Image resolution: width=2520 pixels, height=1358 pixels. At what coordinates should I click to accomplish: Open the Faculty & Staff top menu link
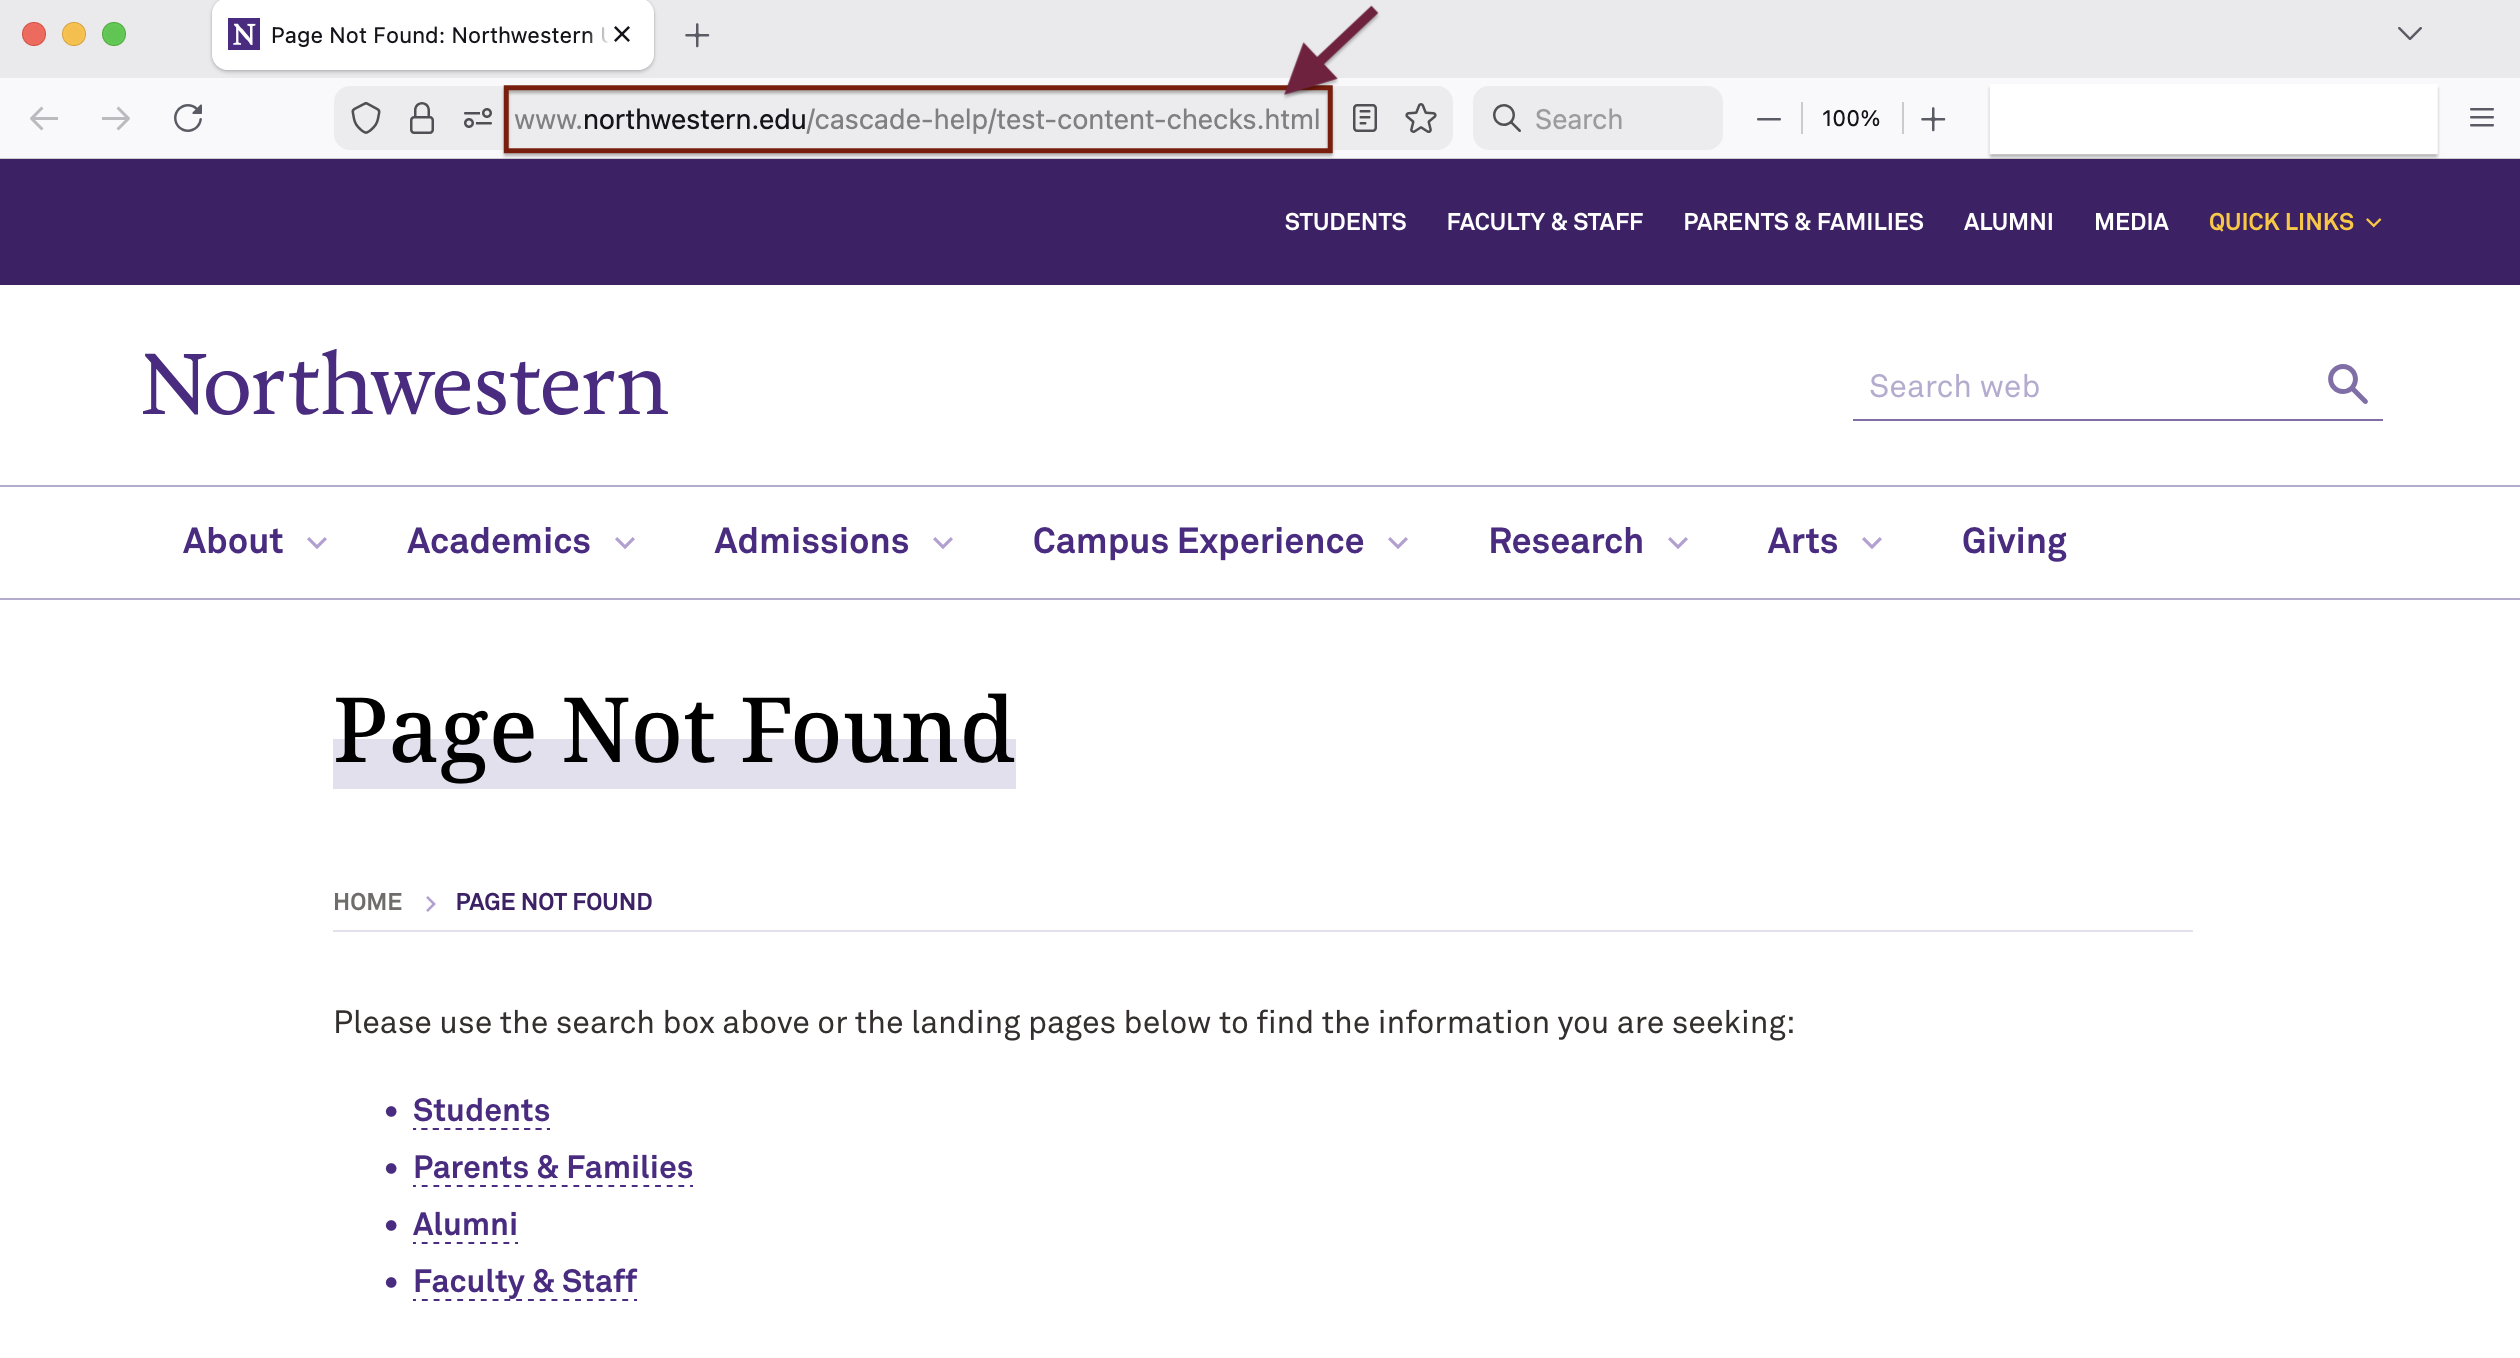coord(1544,222)
